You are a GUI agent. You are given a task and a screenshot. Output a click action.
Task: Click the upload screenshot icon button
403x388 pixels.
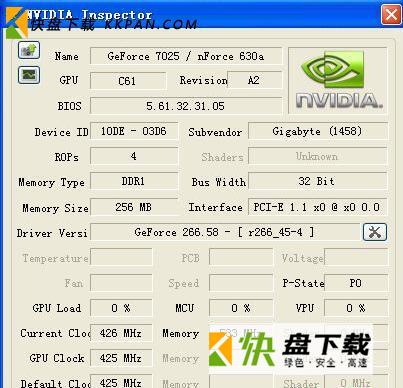coord(29,50)
